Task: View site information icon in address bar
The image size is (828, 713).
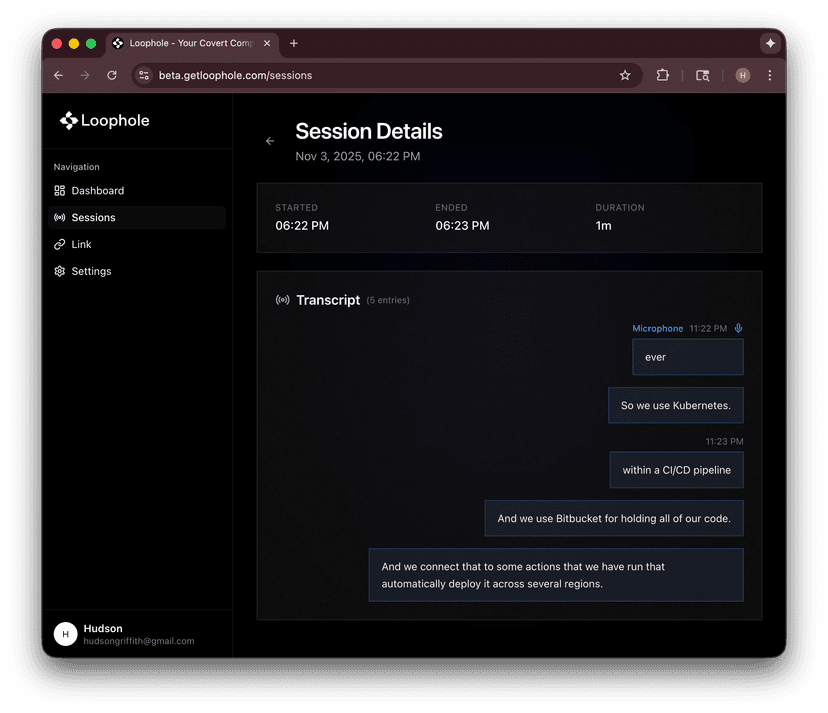Action: point(144,75)
